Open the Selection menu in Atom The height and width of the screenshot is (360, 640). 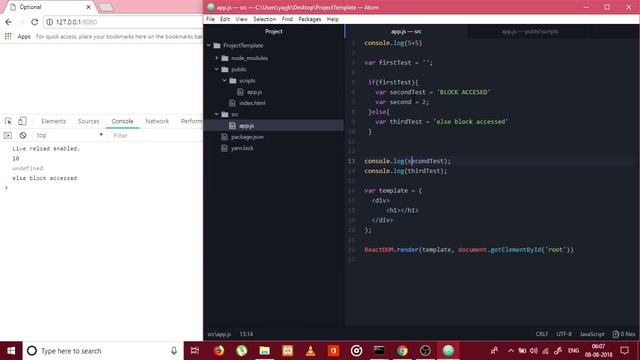264,19
